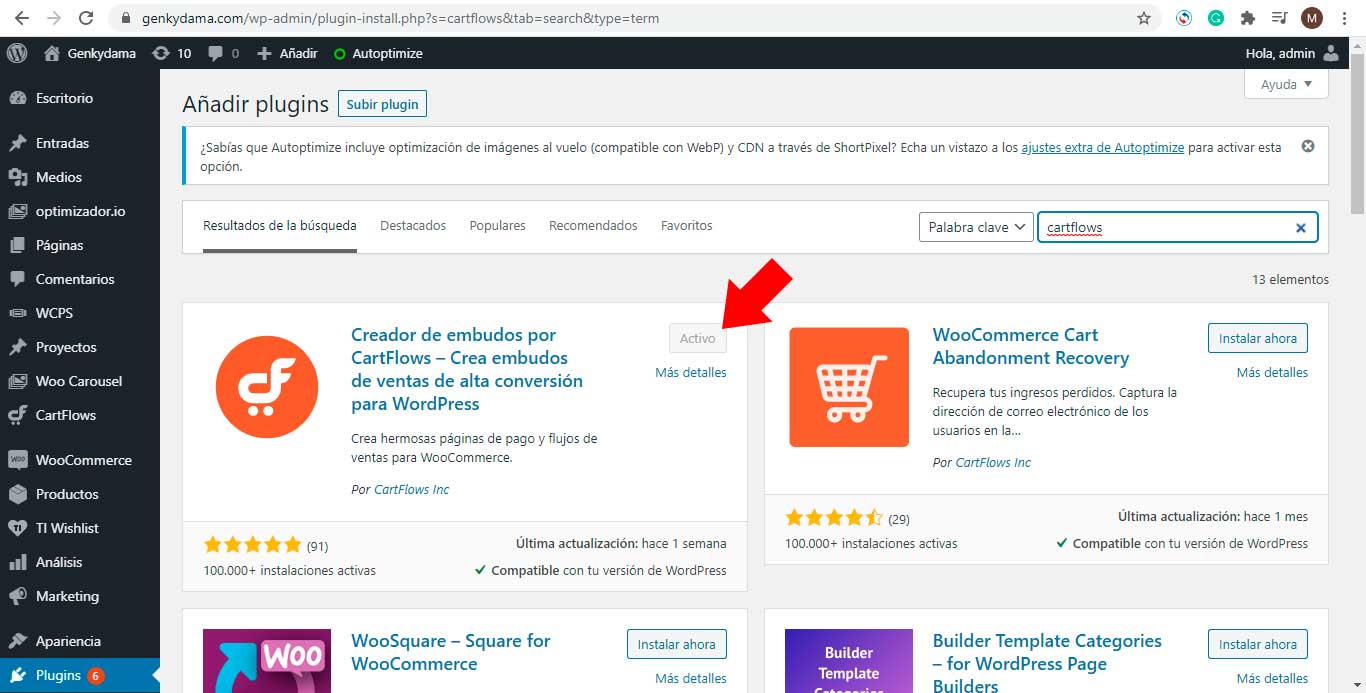
Task: Open Plugins in sidebar
Action: pos(80,675)
